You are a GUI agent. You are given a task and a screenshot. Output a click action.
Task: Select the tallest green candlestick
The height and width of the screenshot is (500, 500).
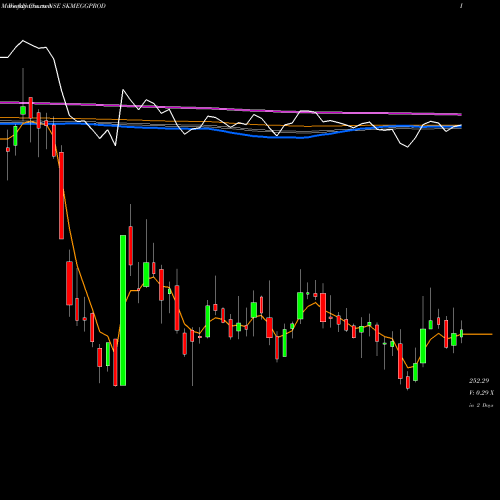(x=123, y=310)
